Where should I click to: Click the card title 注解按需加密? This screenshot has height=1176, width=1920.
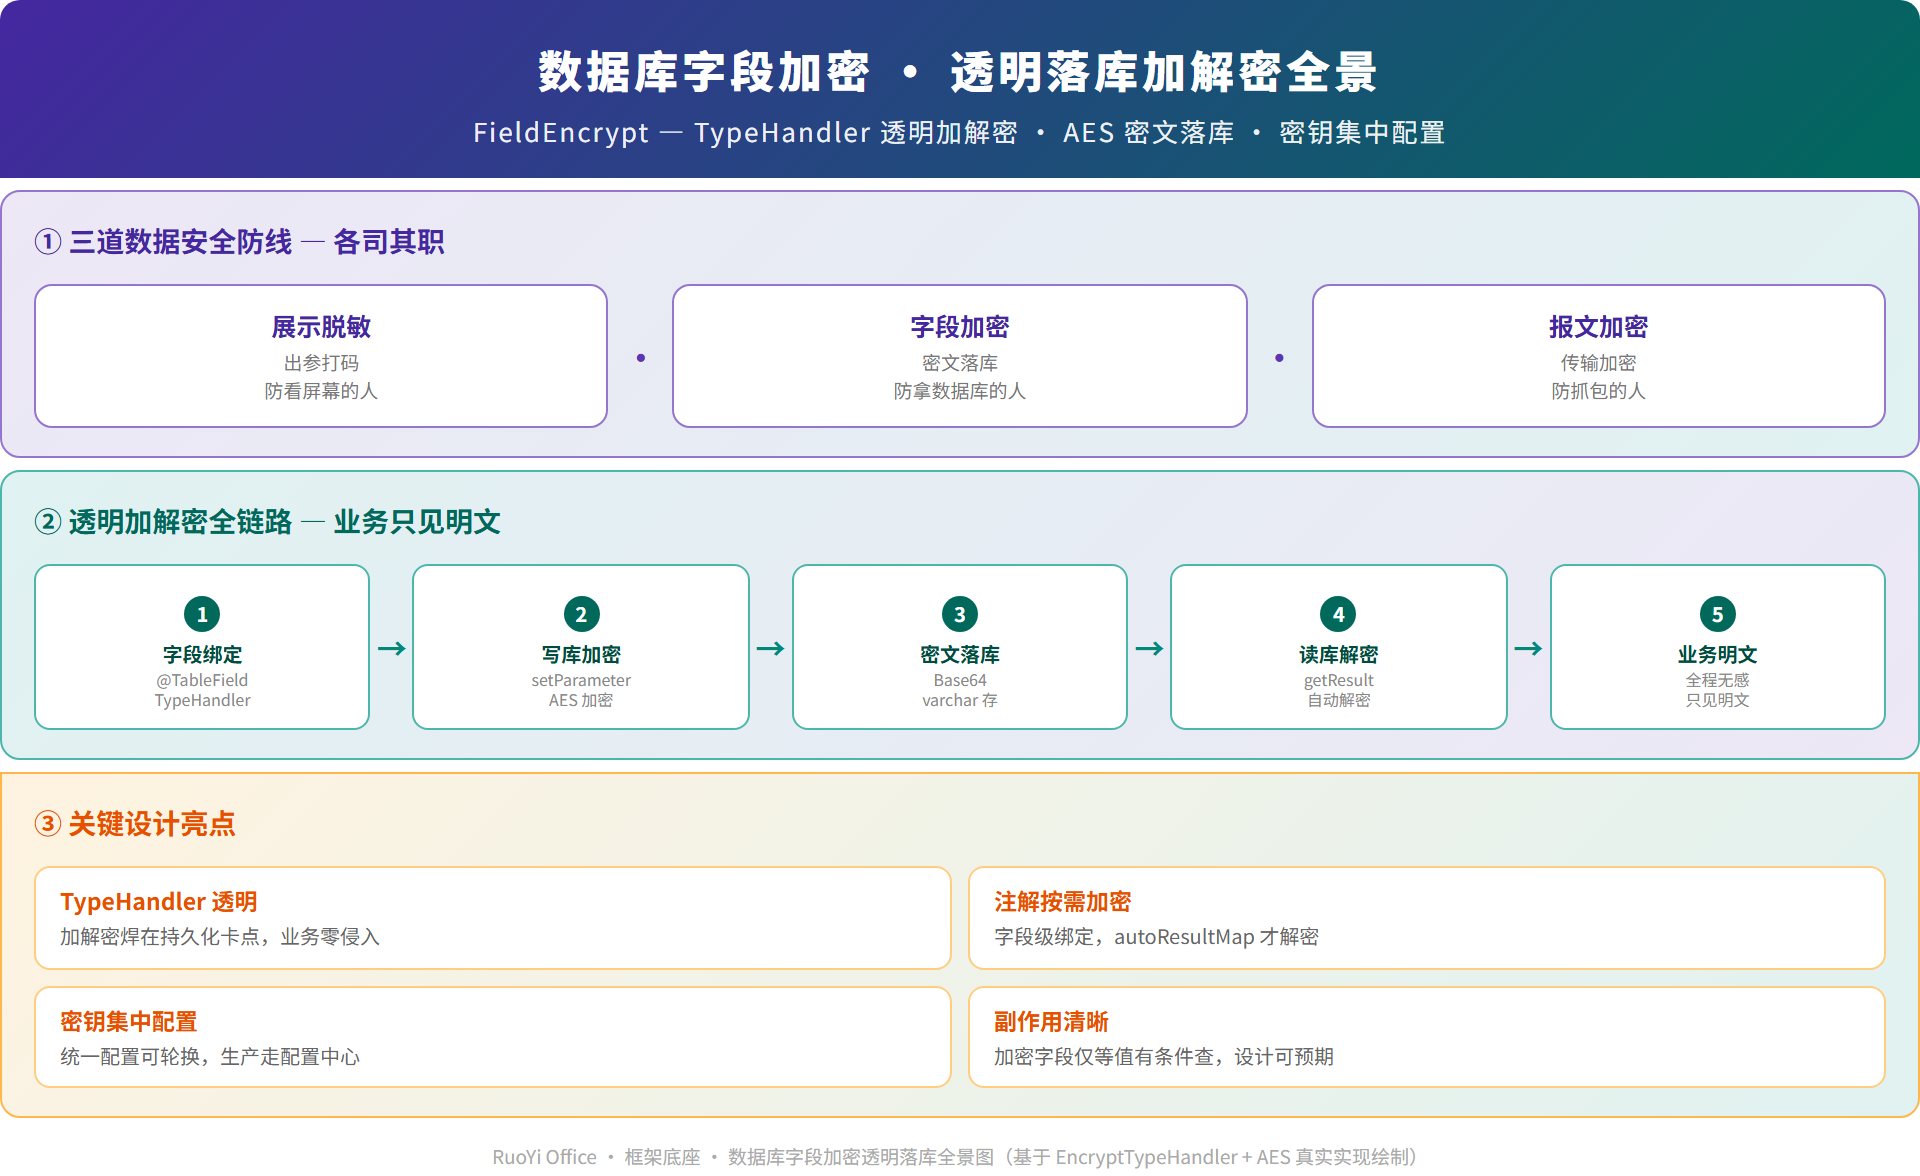[1062, 902]
